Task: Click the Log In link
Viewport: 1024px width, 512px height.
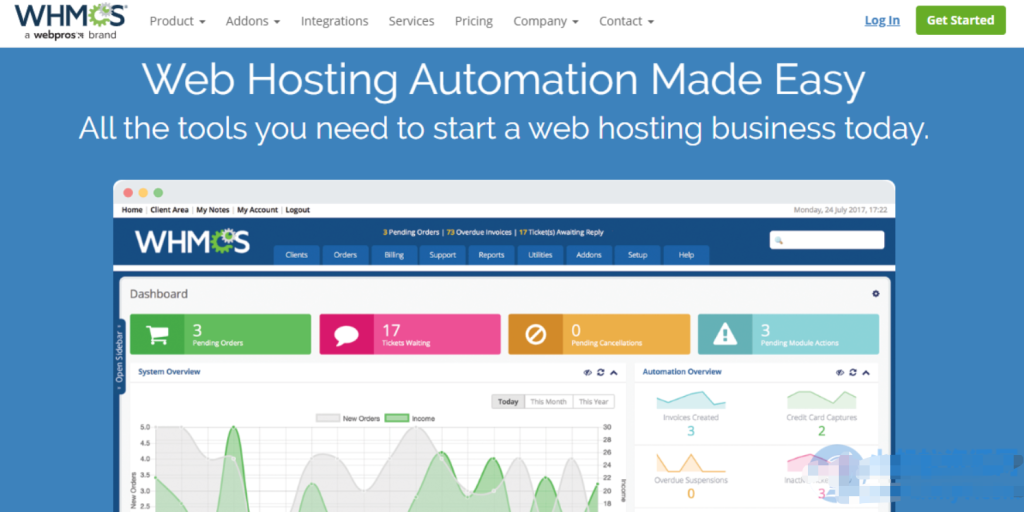Action: point(882,20)
